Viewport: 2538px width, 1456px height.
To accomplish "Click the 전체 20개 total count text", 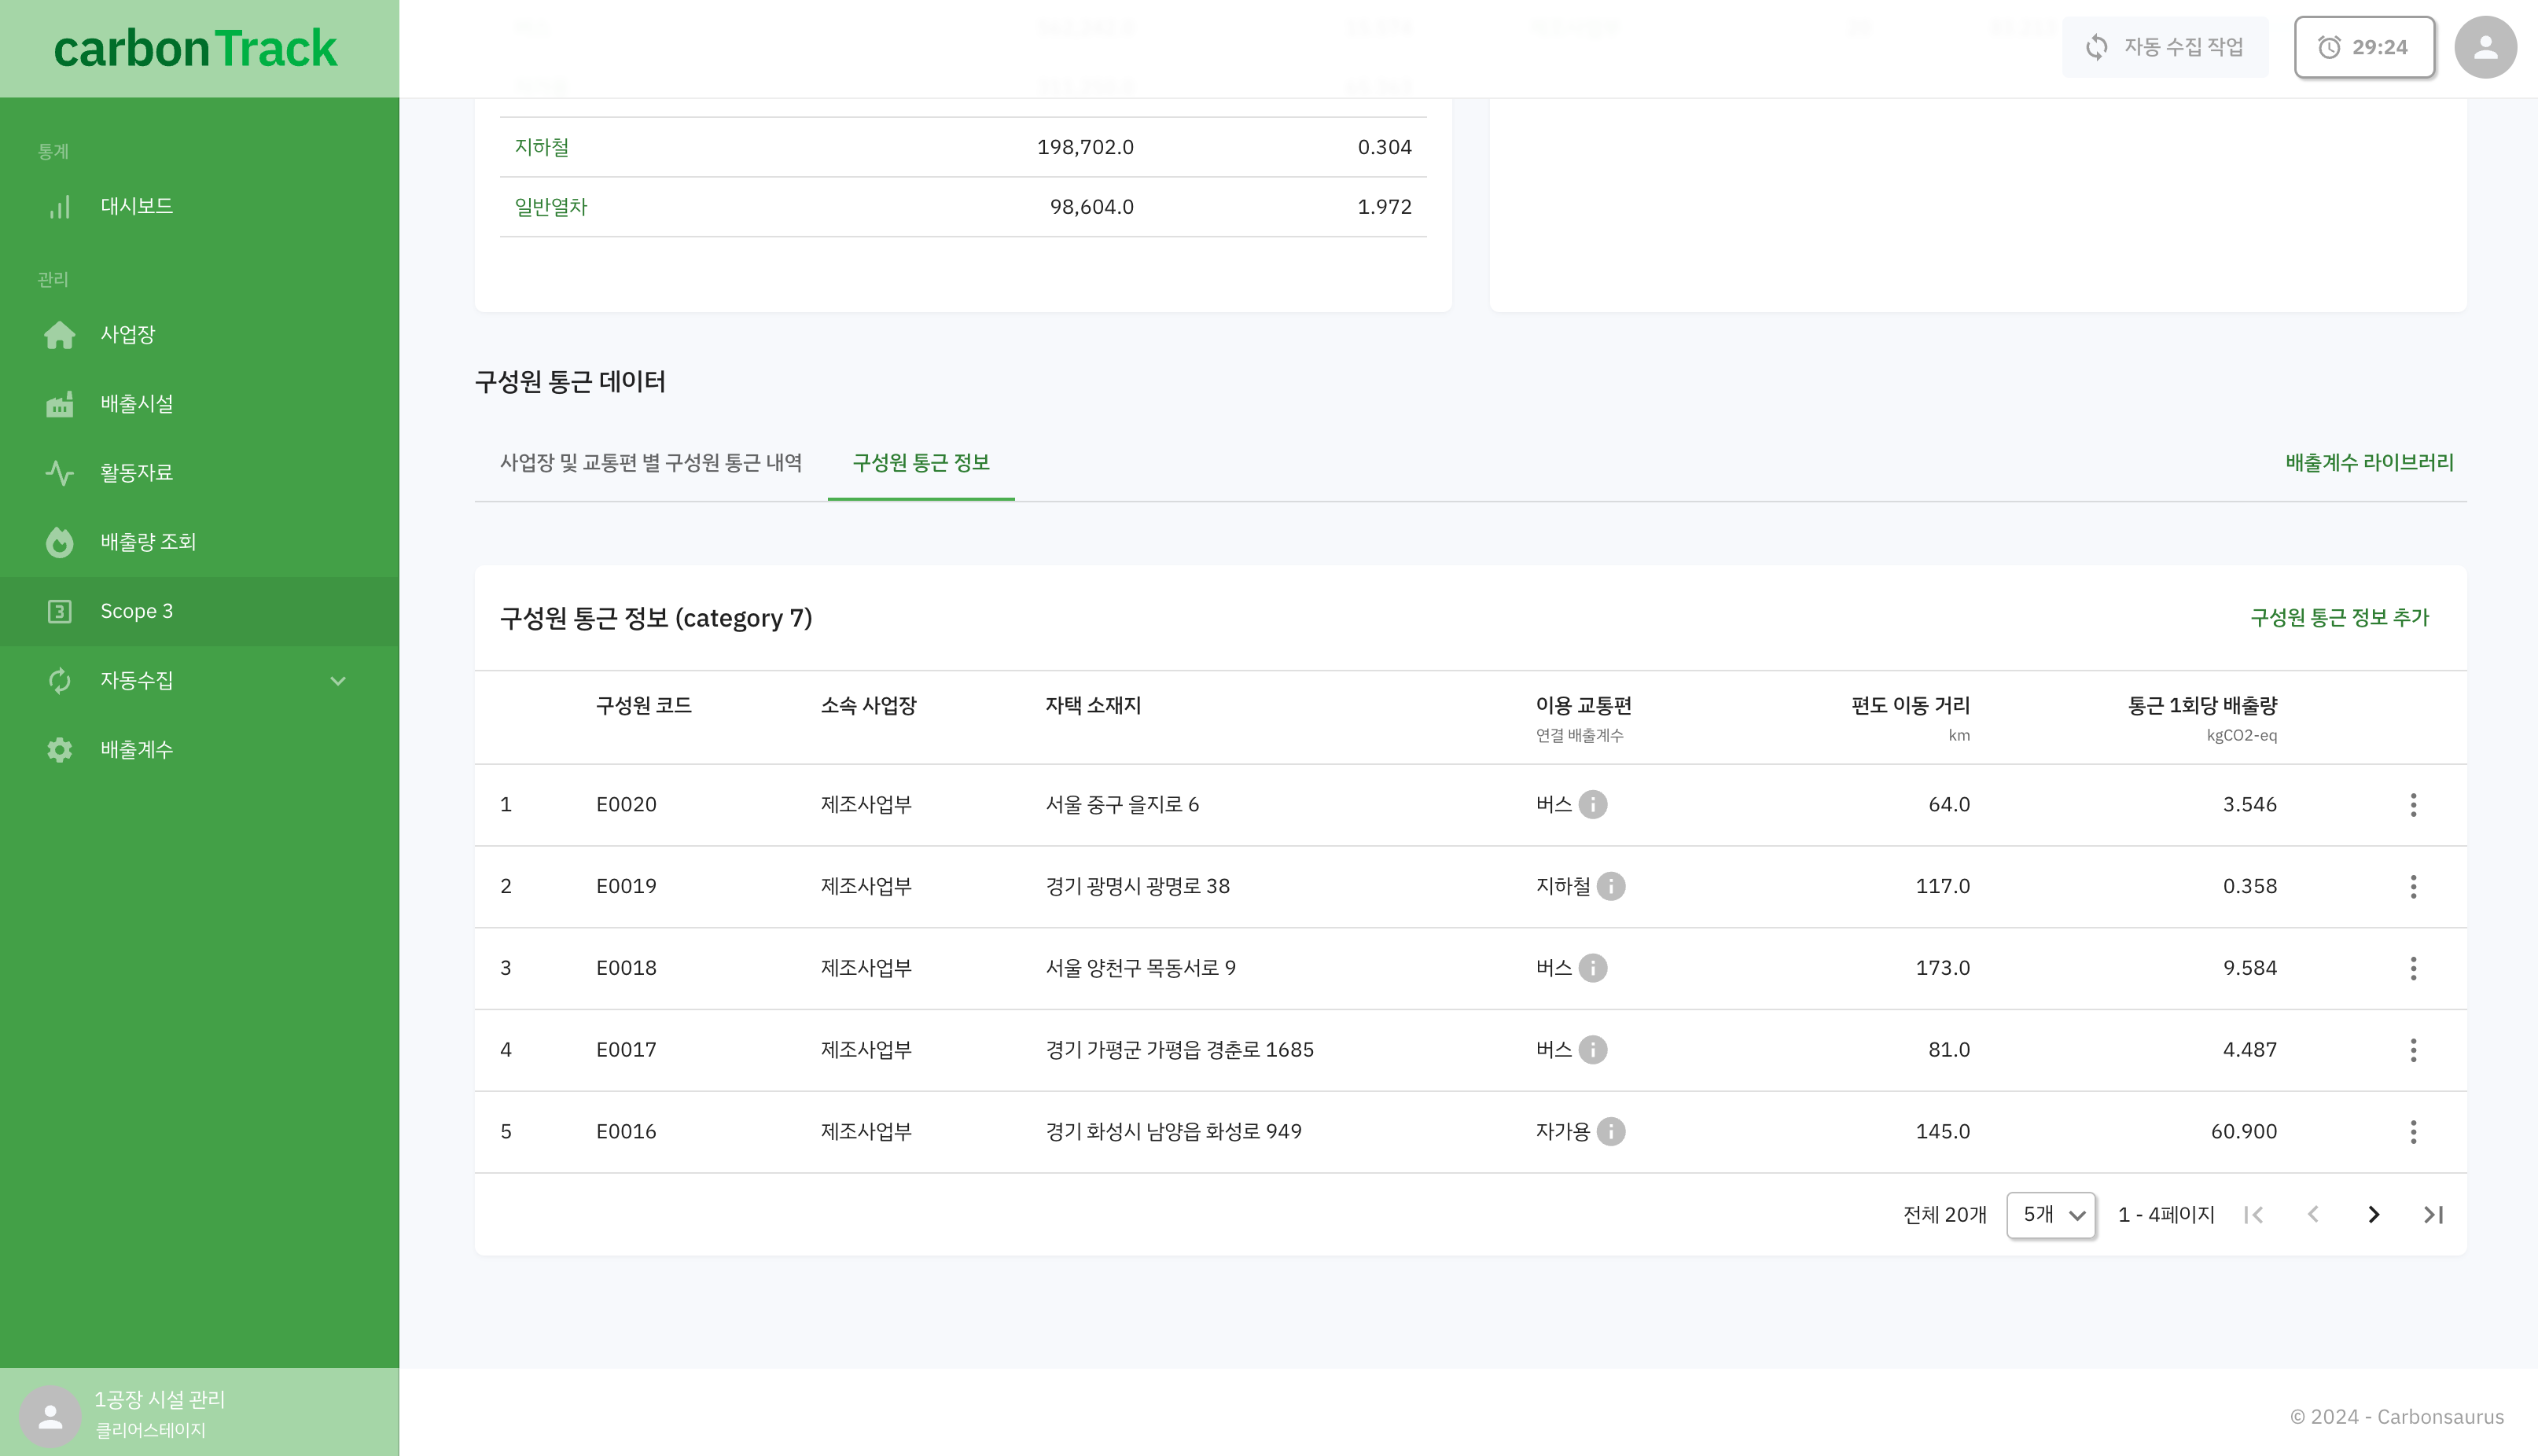I will [1945, 1215].
